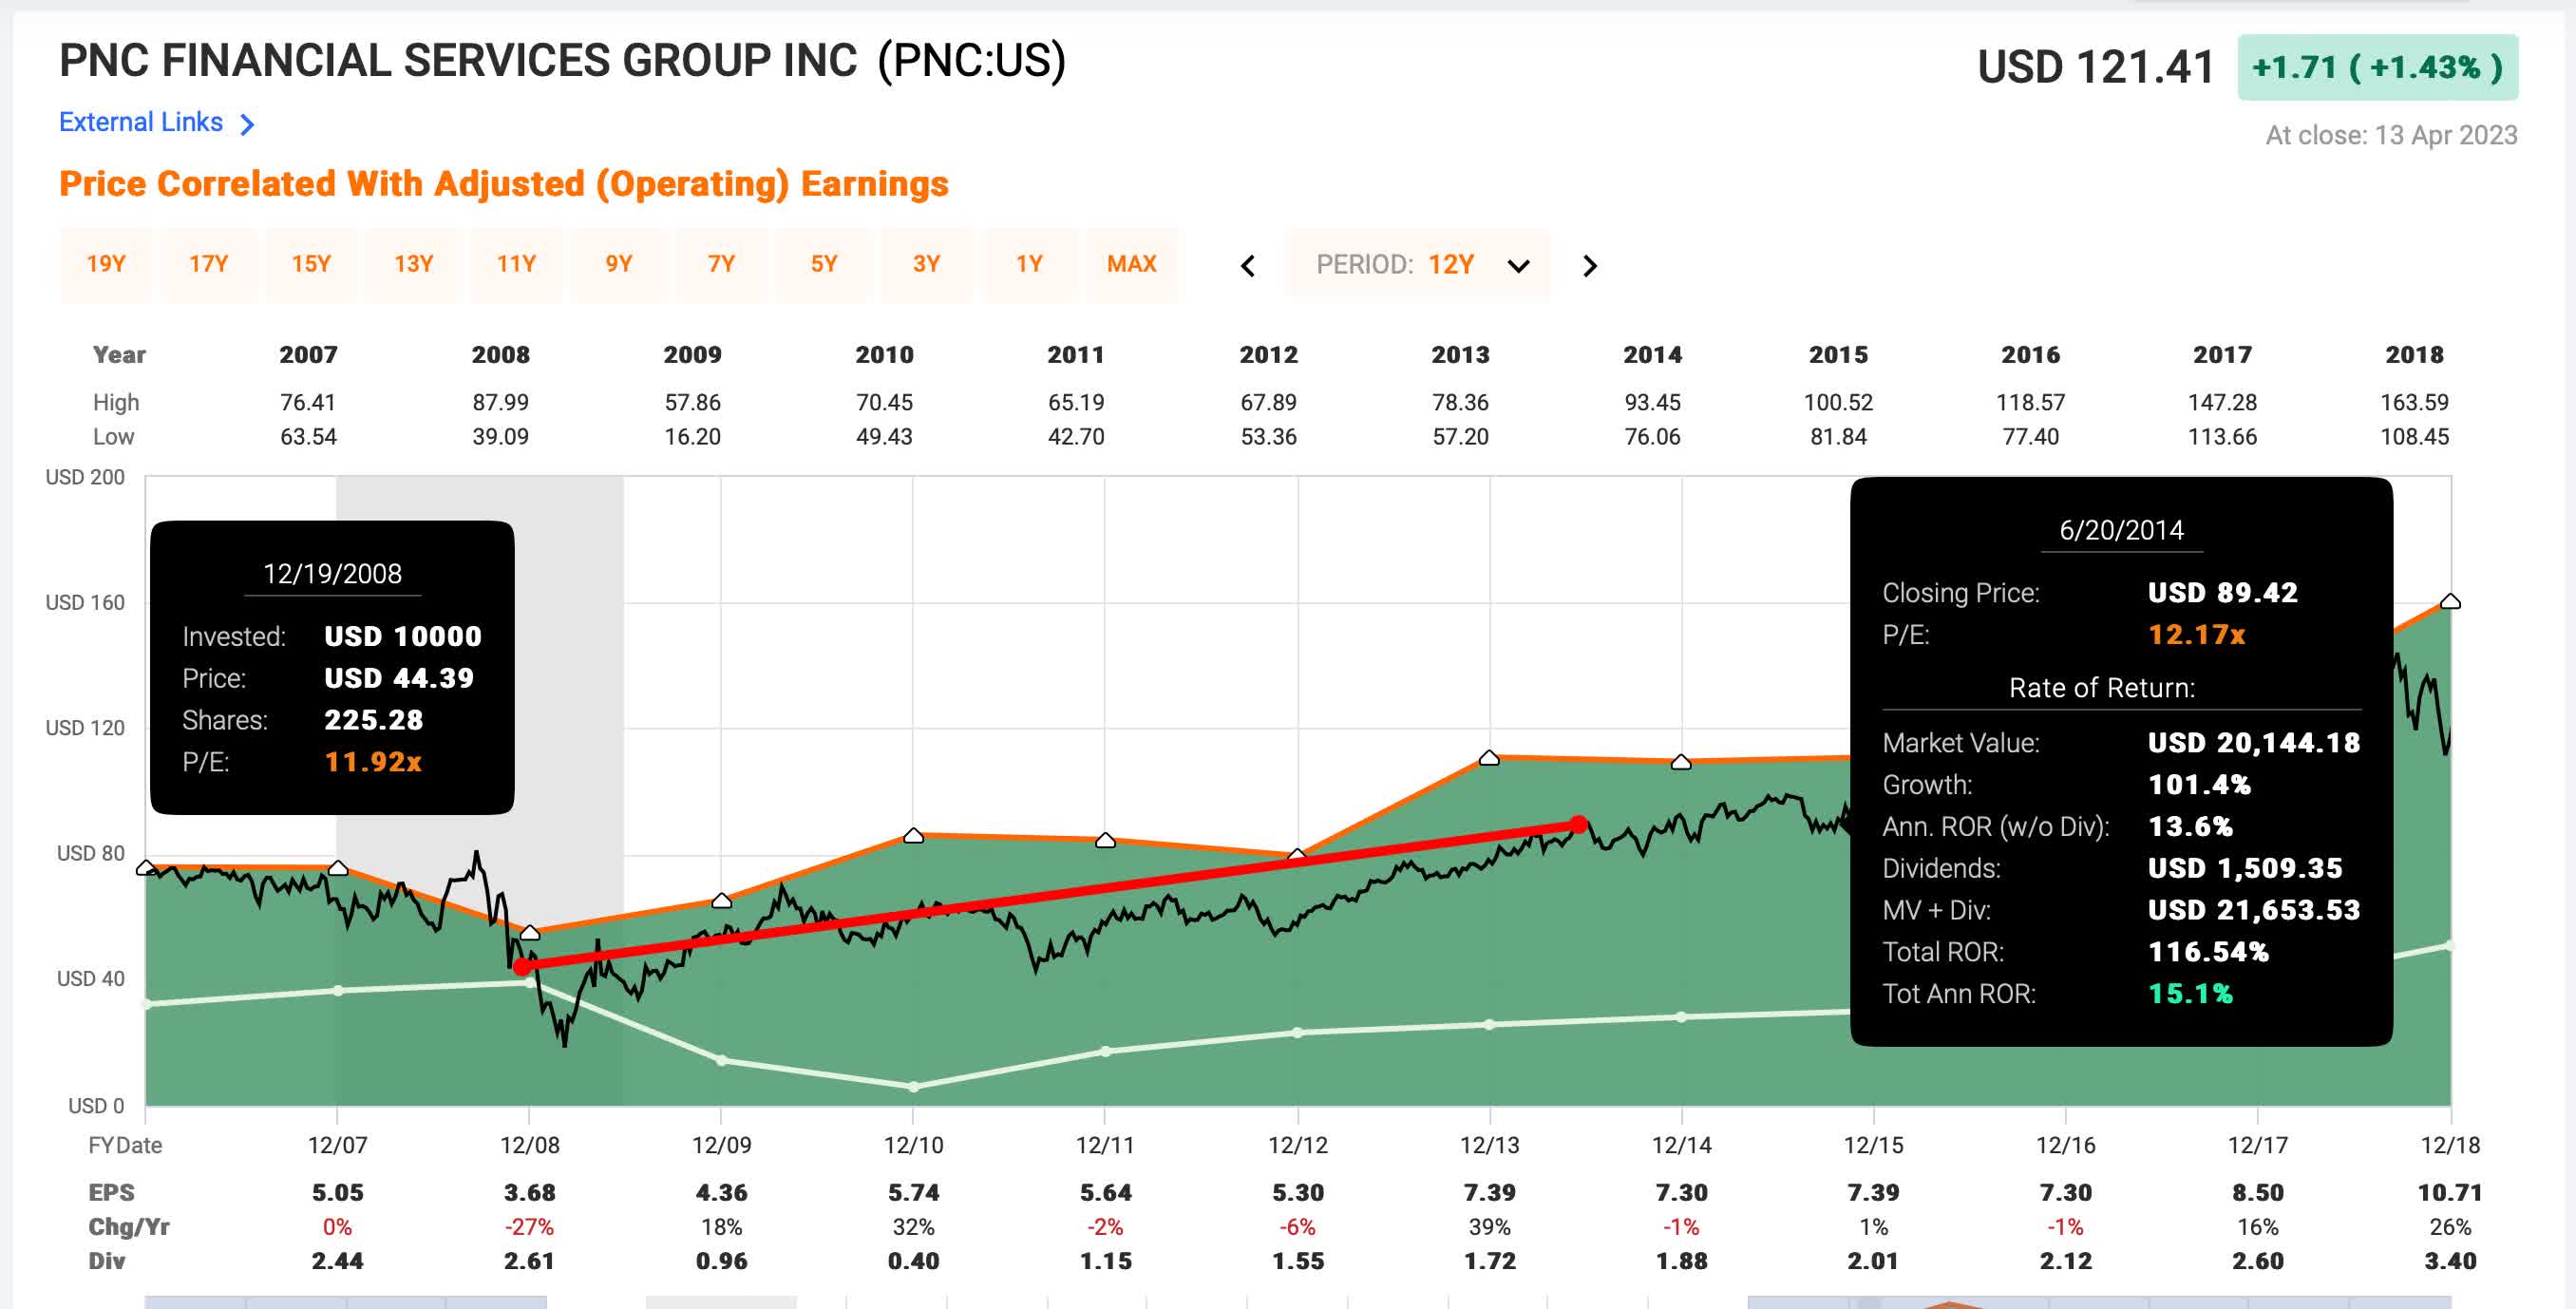Open the PERIOD 12Y dropdown
This screenshot has height=1309, width=2576.
[1417, 265]
